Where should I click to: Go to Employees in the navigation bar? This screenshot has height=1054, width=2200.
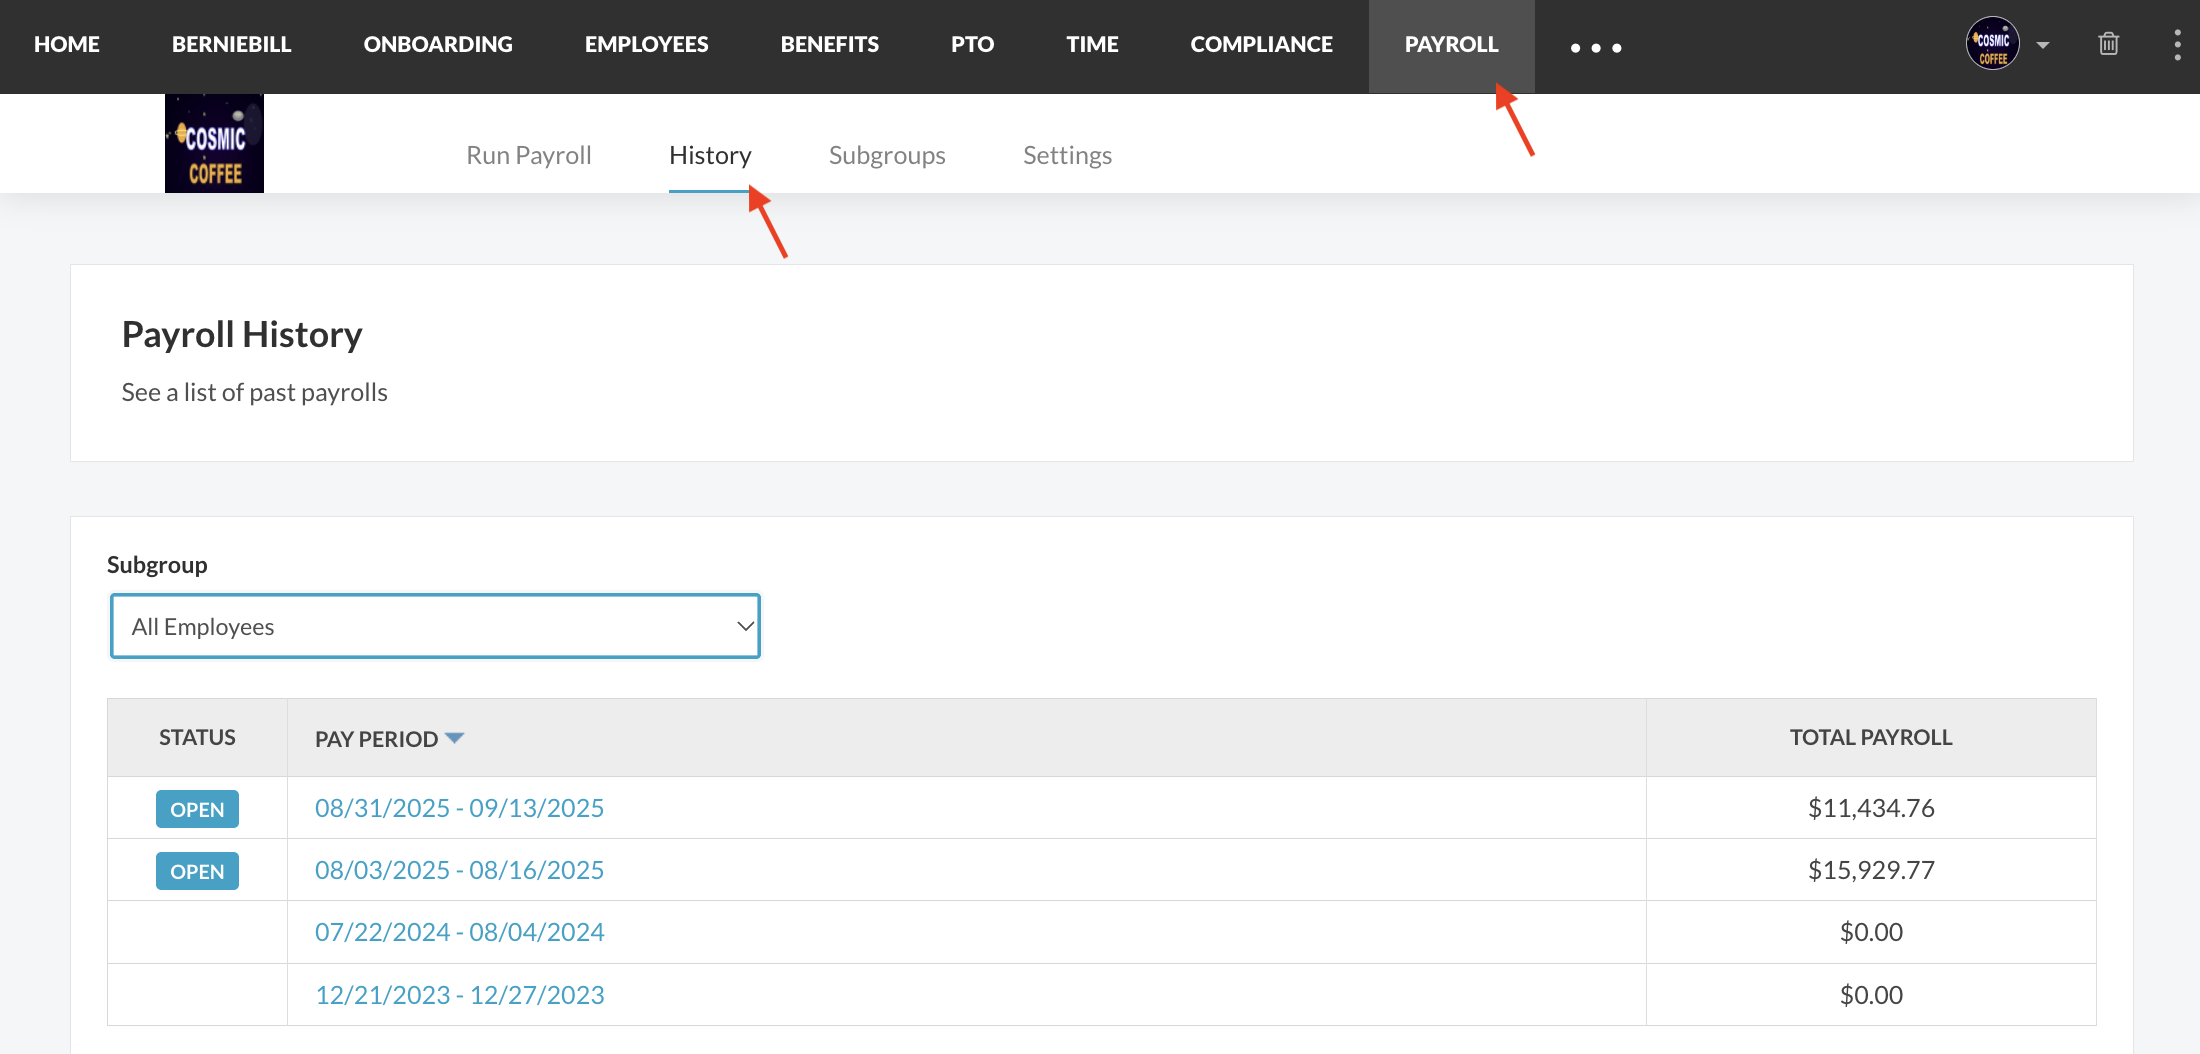point(646,44)
